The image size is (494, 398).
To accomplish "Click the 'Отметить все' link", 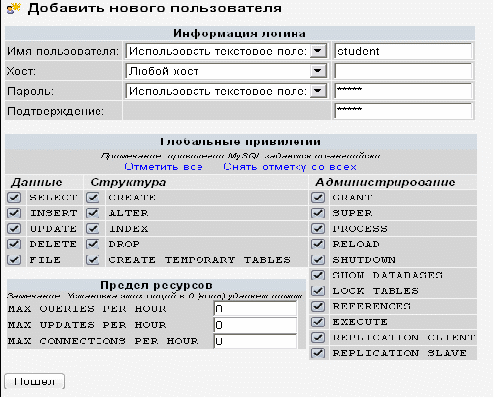I will pos(163,167).
